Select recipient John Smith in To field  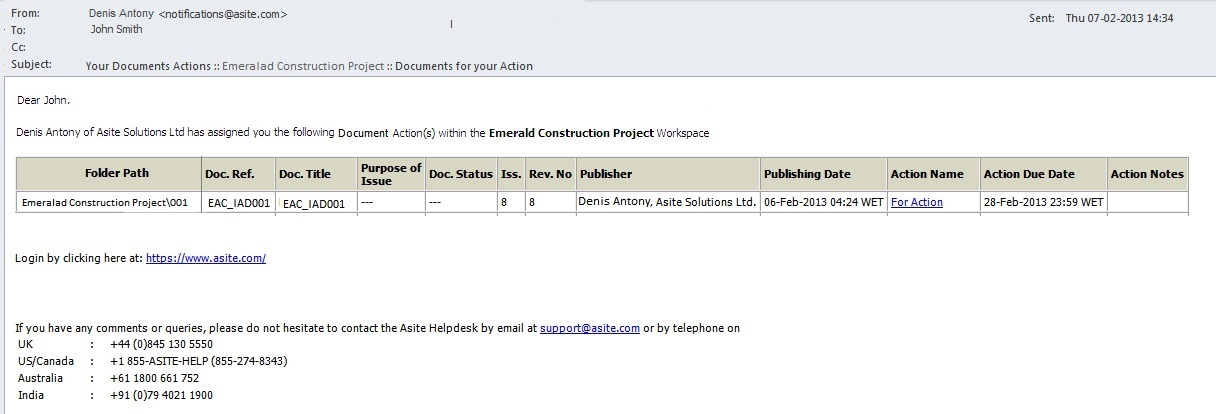(x=116, y=29)
